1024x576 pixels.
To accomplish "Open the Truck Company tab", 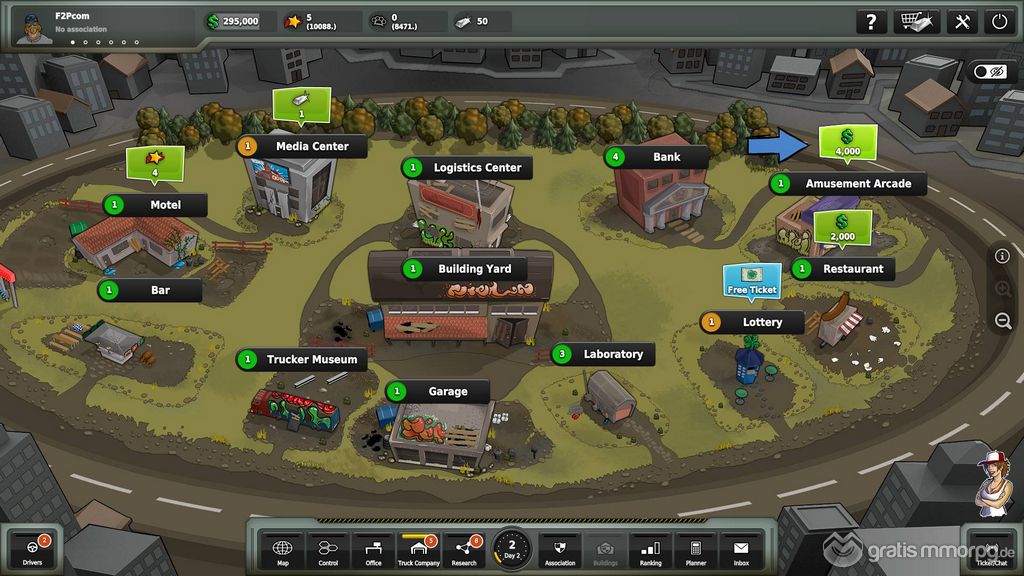I will click(419, 551).
